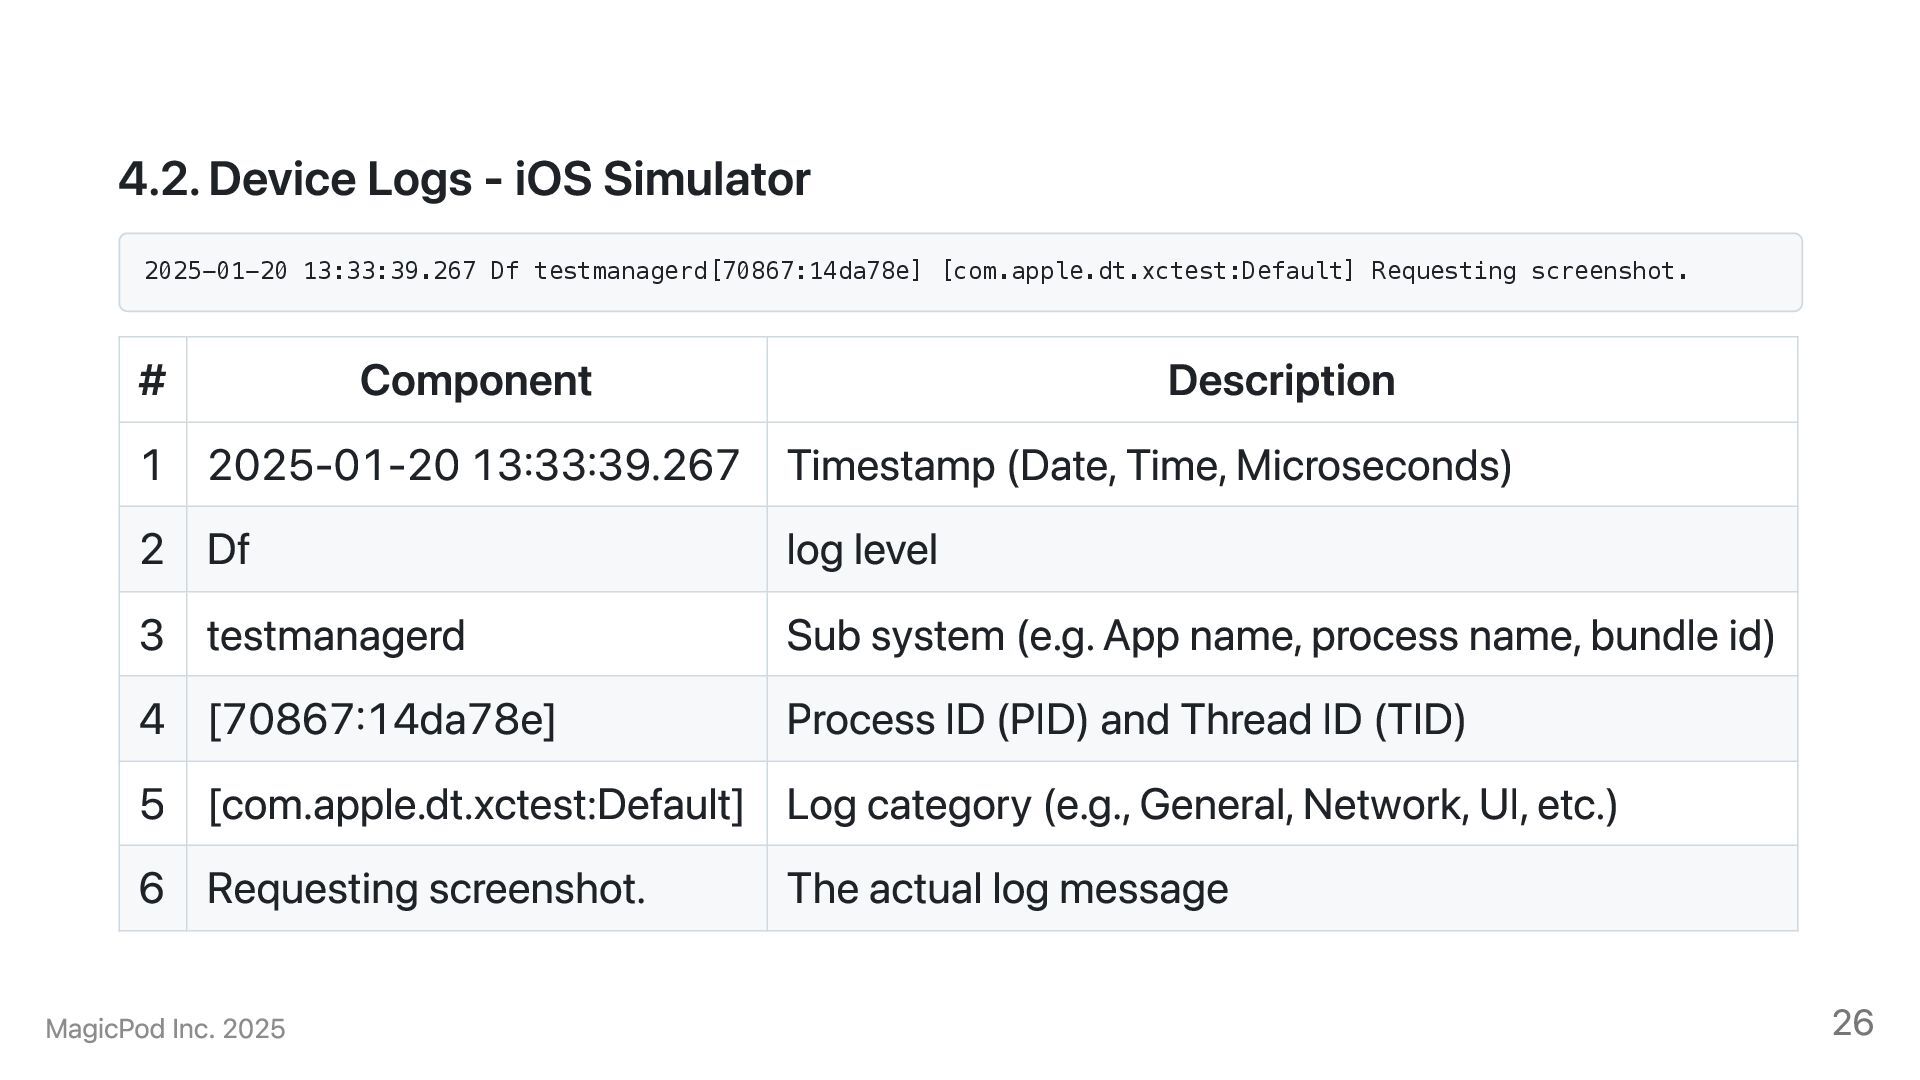The image size is (1920, 1080).
Task: Click the Sub system description cell
Action: [x=1280, y=636]
